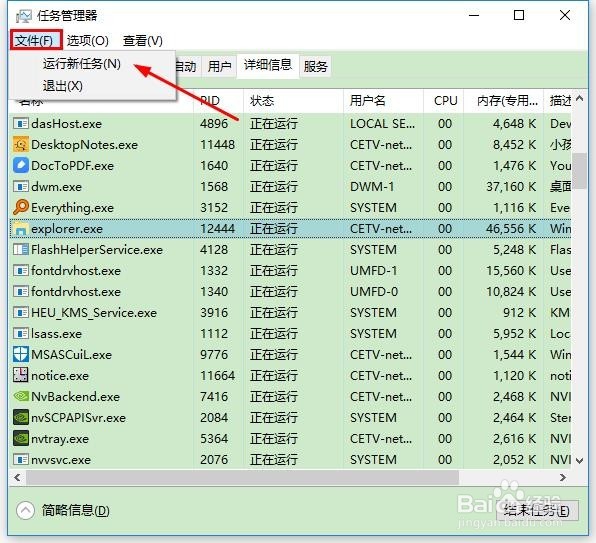This screenshot has width=596, height=543.
Task: Click the lsass.exe process icon
Action: [x=21, y=334]
